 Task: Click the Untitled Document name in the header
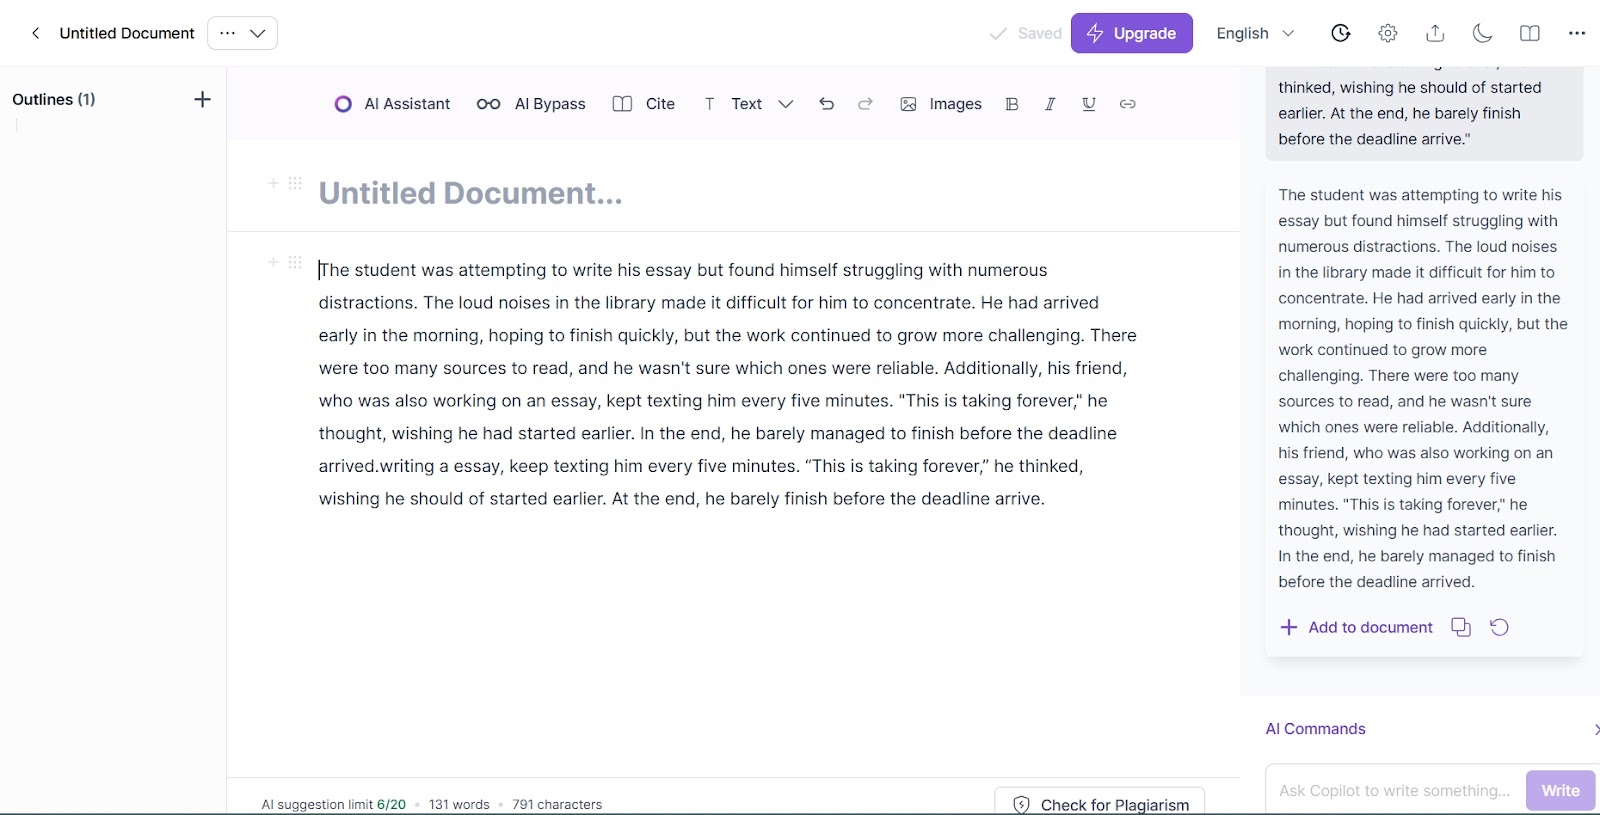pos(127,33)
